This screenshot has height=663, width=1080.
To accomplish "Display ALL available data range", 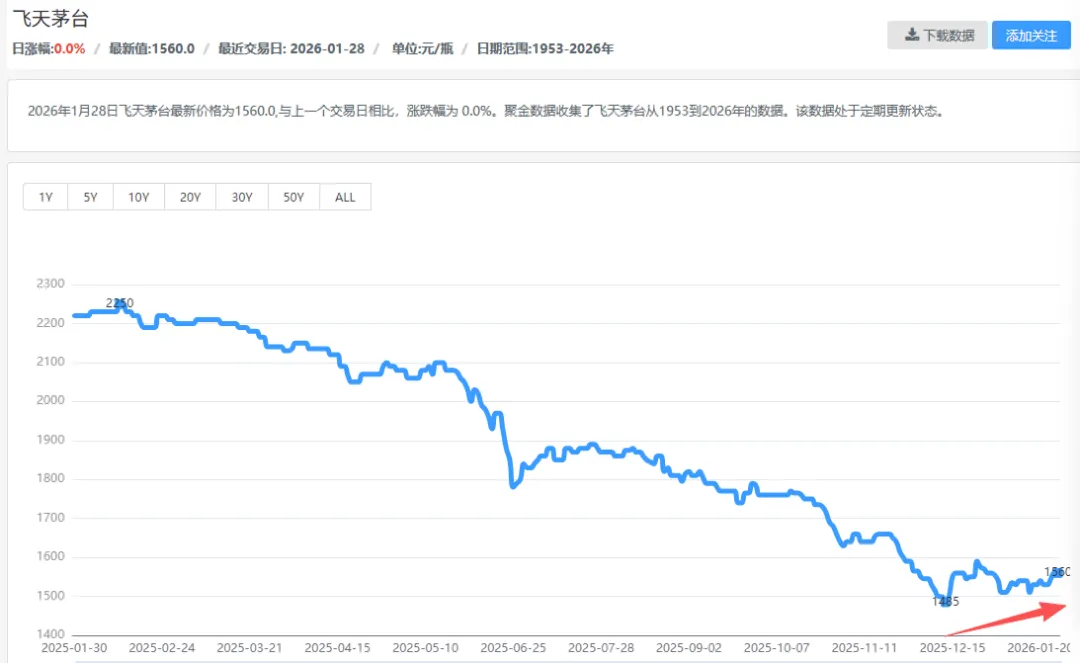I will point(345,197).
